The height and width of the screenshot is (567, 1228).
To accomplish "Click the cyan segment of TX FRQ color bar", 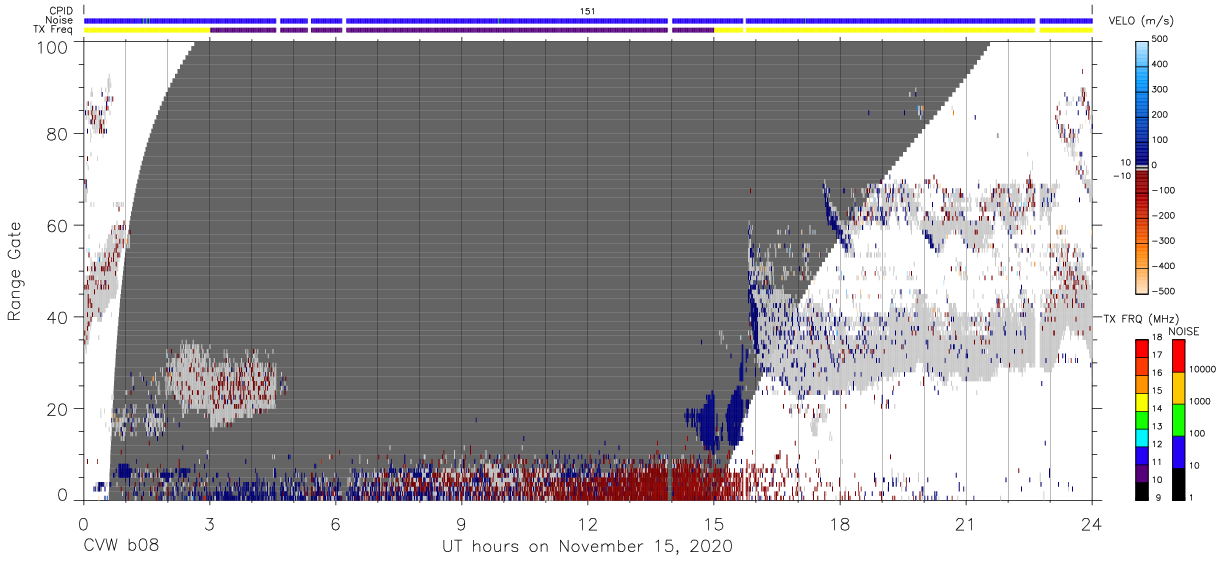I will pyautogui.click(x=1142, y=437).
